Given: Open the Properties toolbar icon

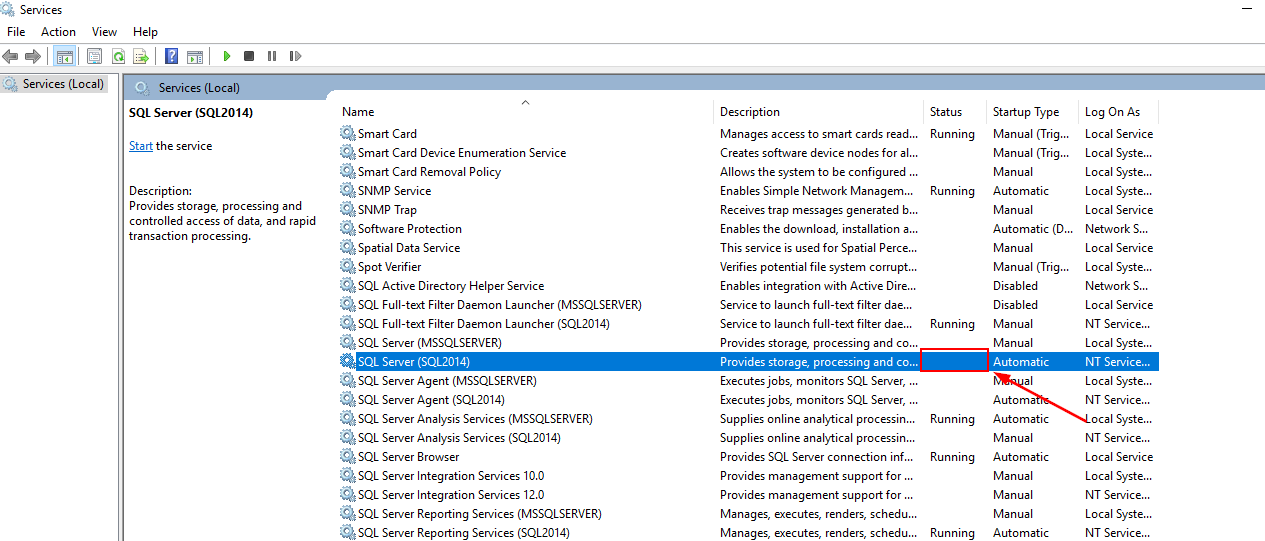Looking at the screenshot, I should point(95,57).
